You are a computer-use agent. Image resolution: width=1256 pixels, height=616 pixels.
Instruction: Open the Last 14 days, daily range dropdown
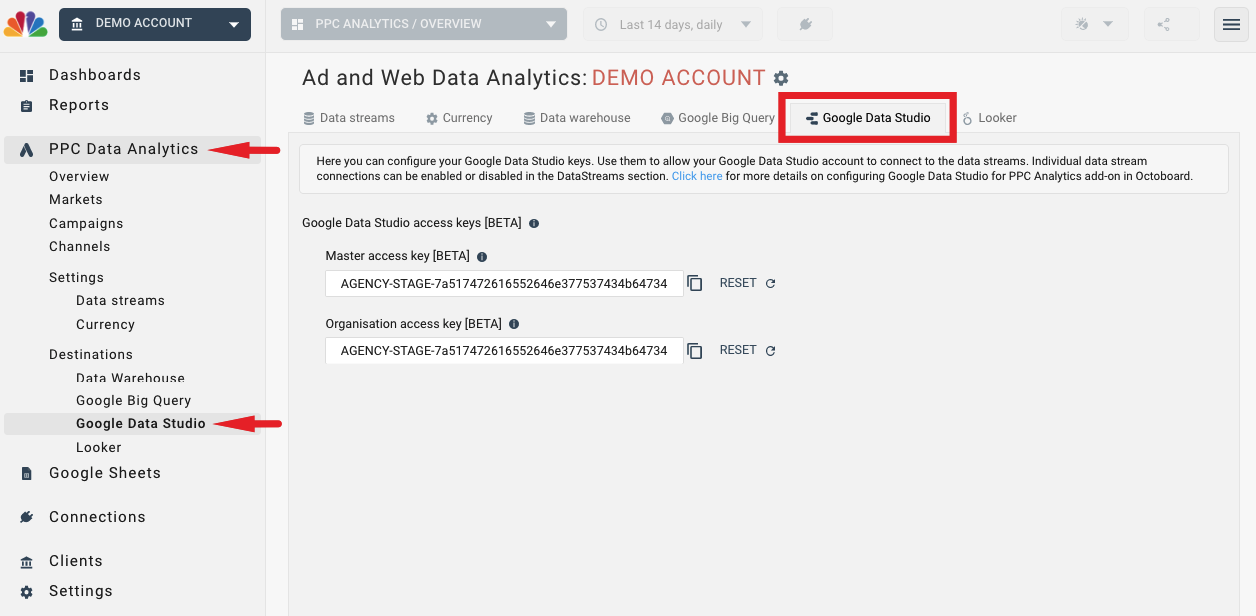(672, 24)
